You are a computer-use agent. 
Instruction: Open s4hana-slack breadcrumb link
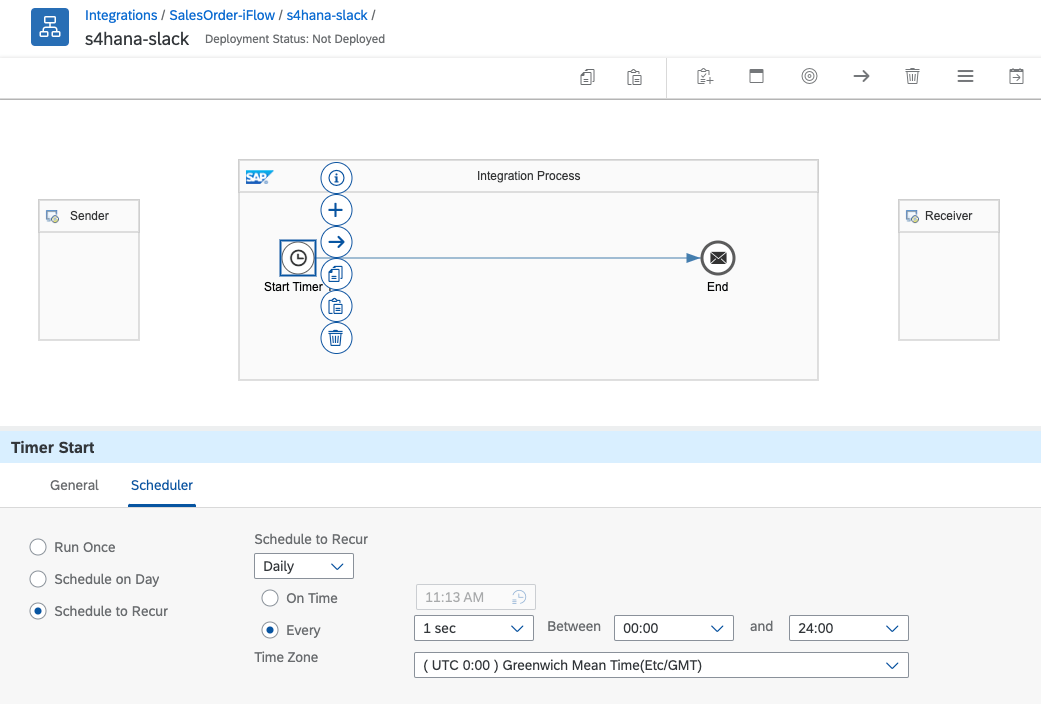point(327,15)
